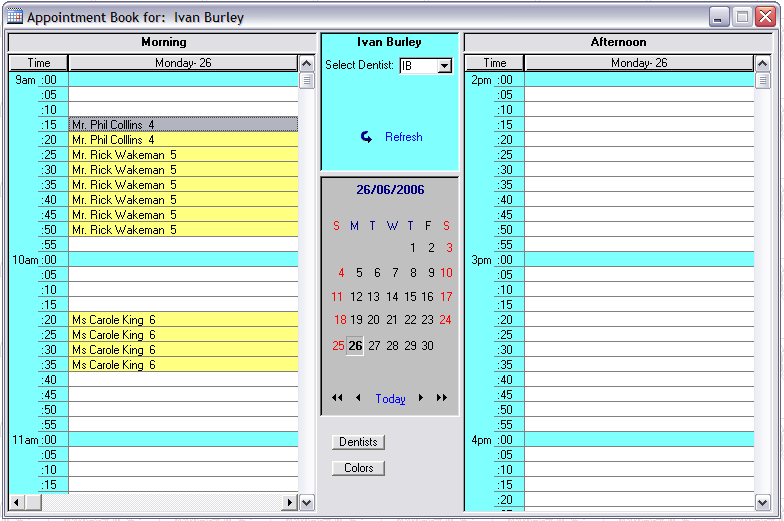Viewport: 784px width, 521px height.
Task: Go to next month with right arrow
Action: [421, 398]
